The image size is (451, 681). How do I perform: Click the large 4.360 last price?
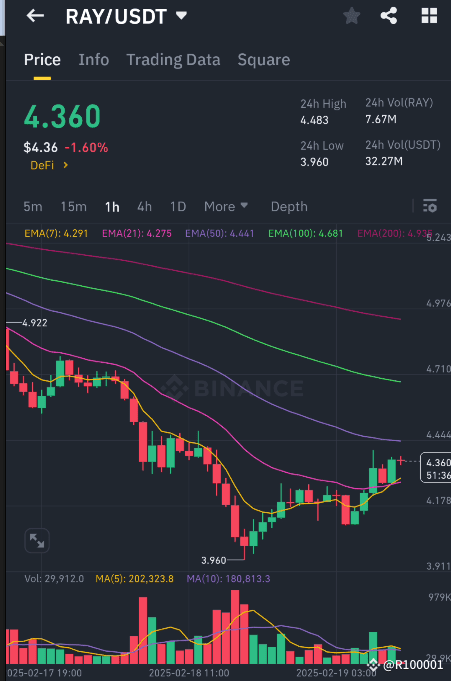(62, 117)
